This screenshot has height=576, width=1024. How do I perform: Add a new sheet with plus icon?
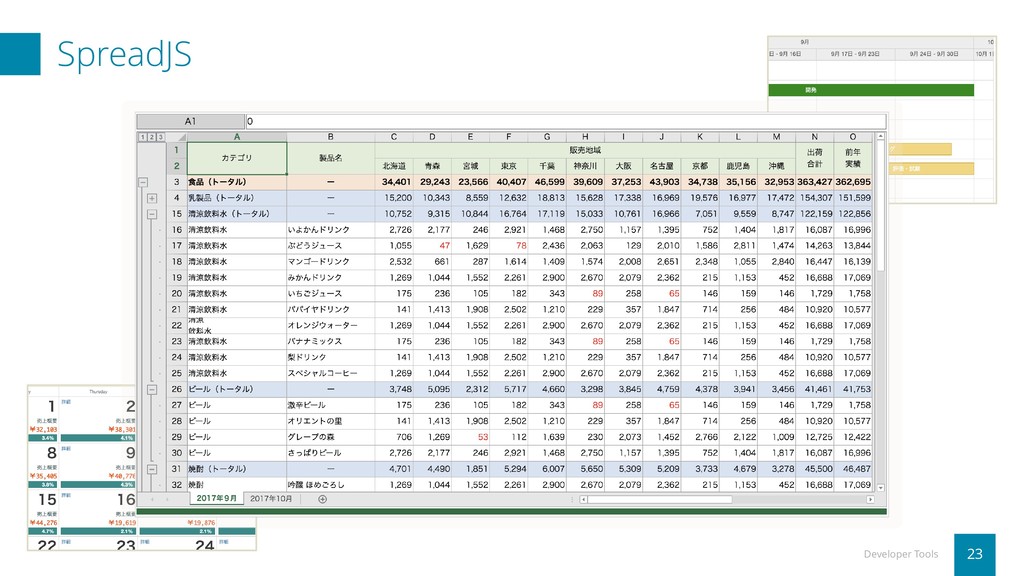(323, 499)
